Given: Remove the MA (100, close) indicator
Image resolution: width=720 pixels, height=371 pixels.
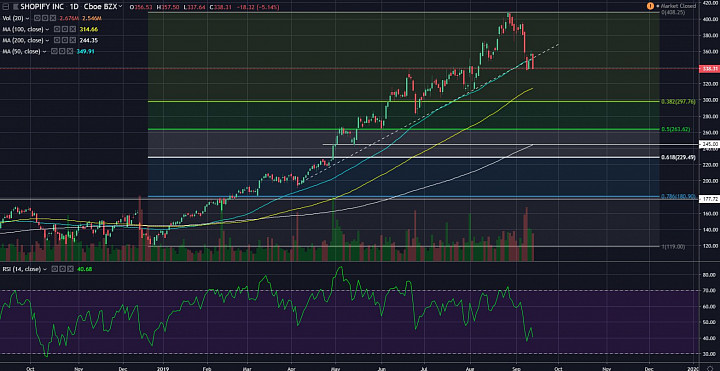Looking at the screenshot, I should coord(73,29).
